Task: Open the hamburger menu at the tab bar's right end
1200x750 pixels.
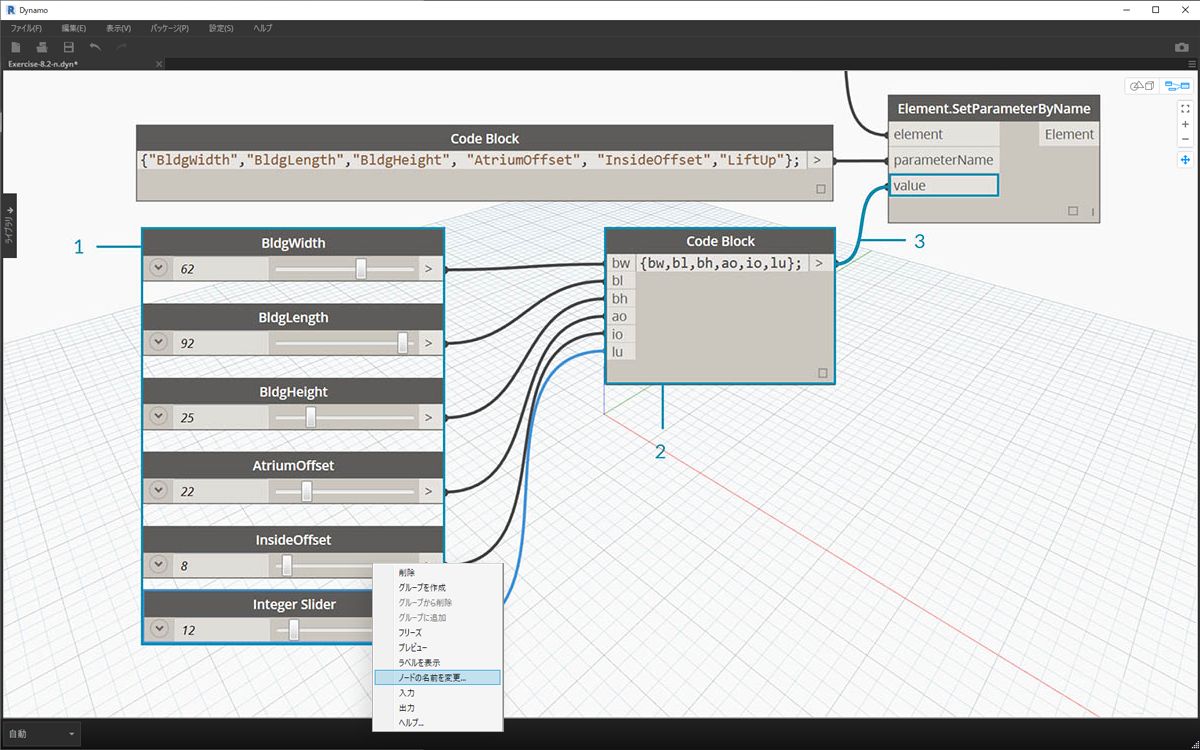Action: (x=1192, y=64)
